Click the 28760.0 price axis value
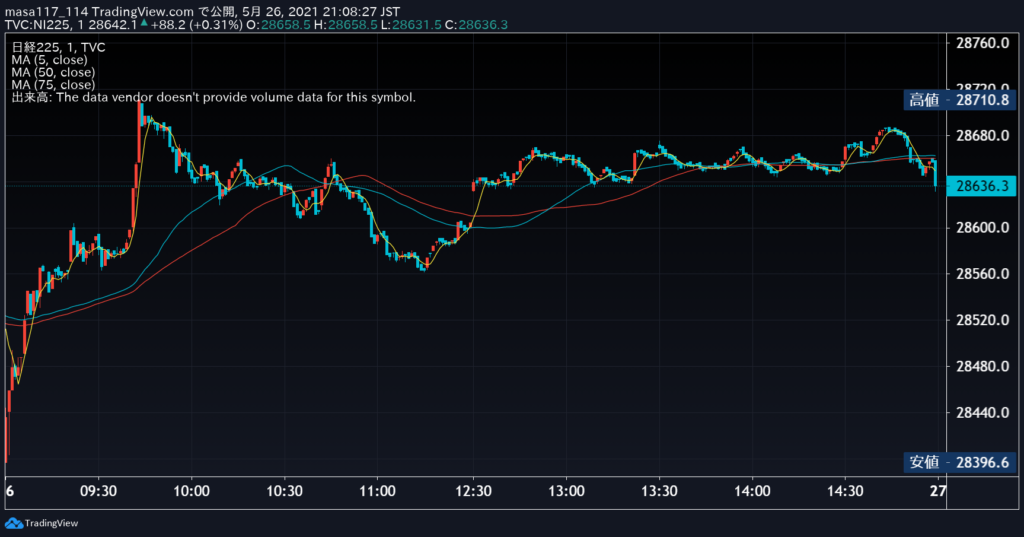This screenshot has height=537, width=1024. point(982,44)
